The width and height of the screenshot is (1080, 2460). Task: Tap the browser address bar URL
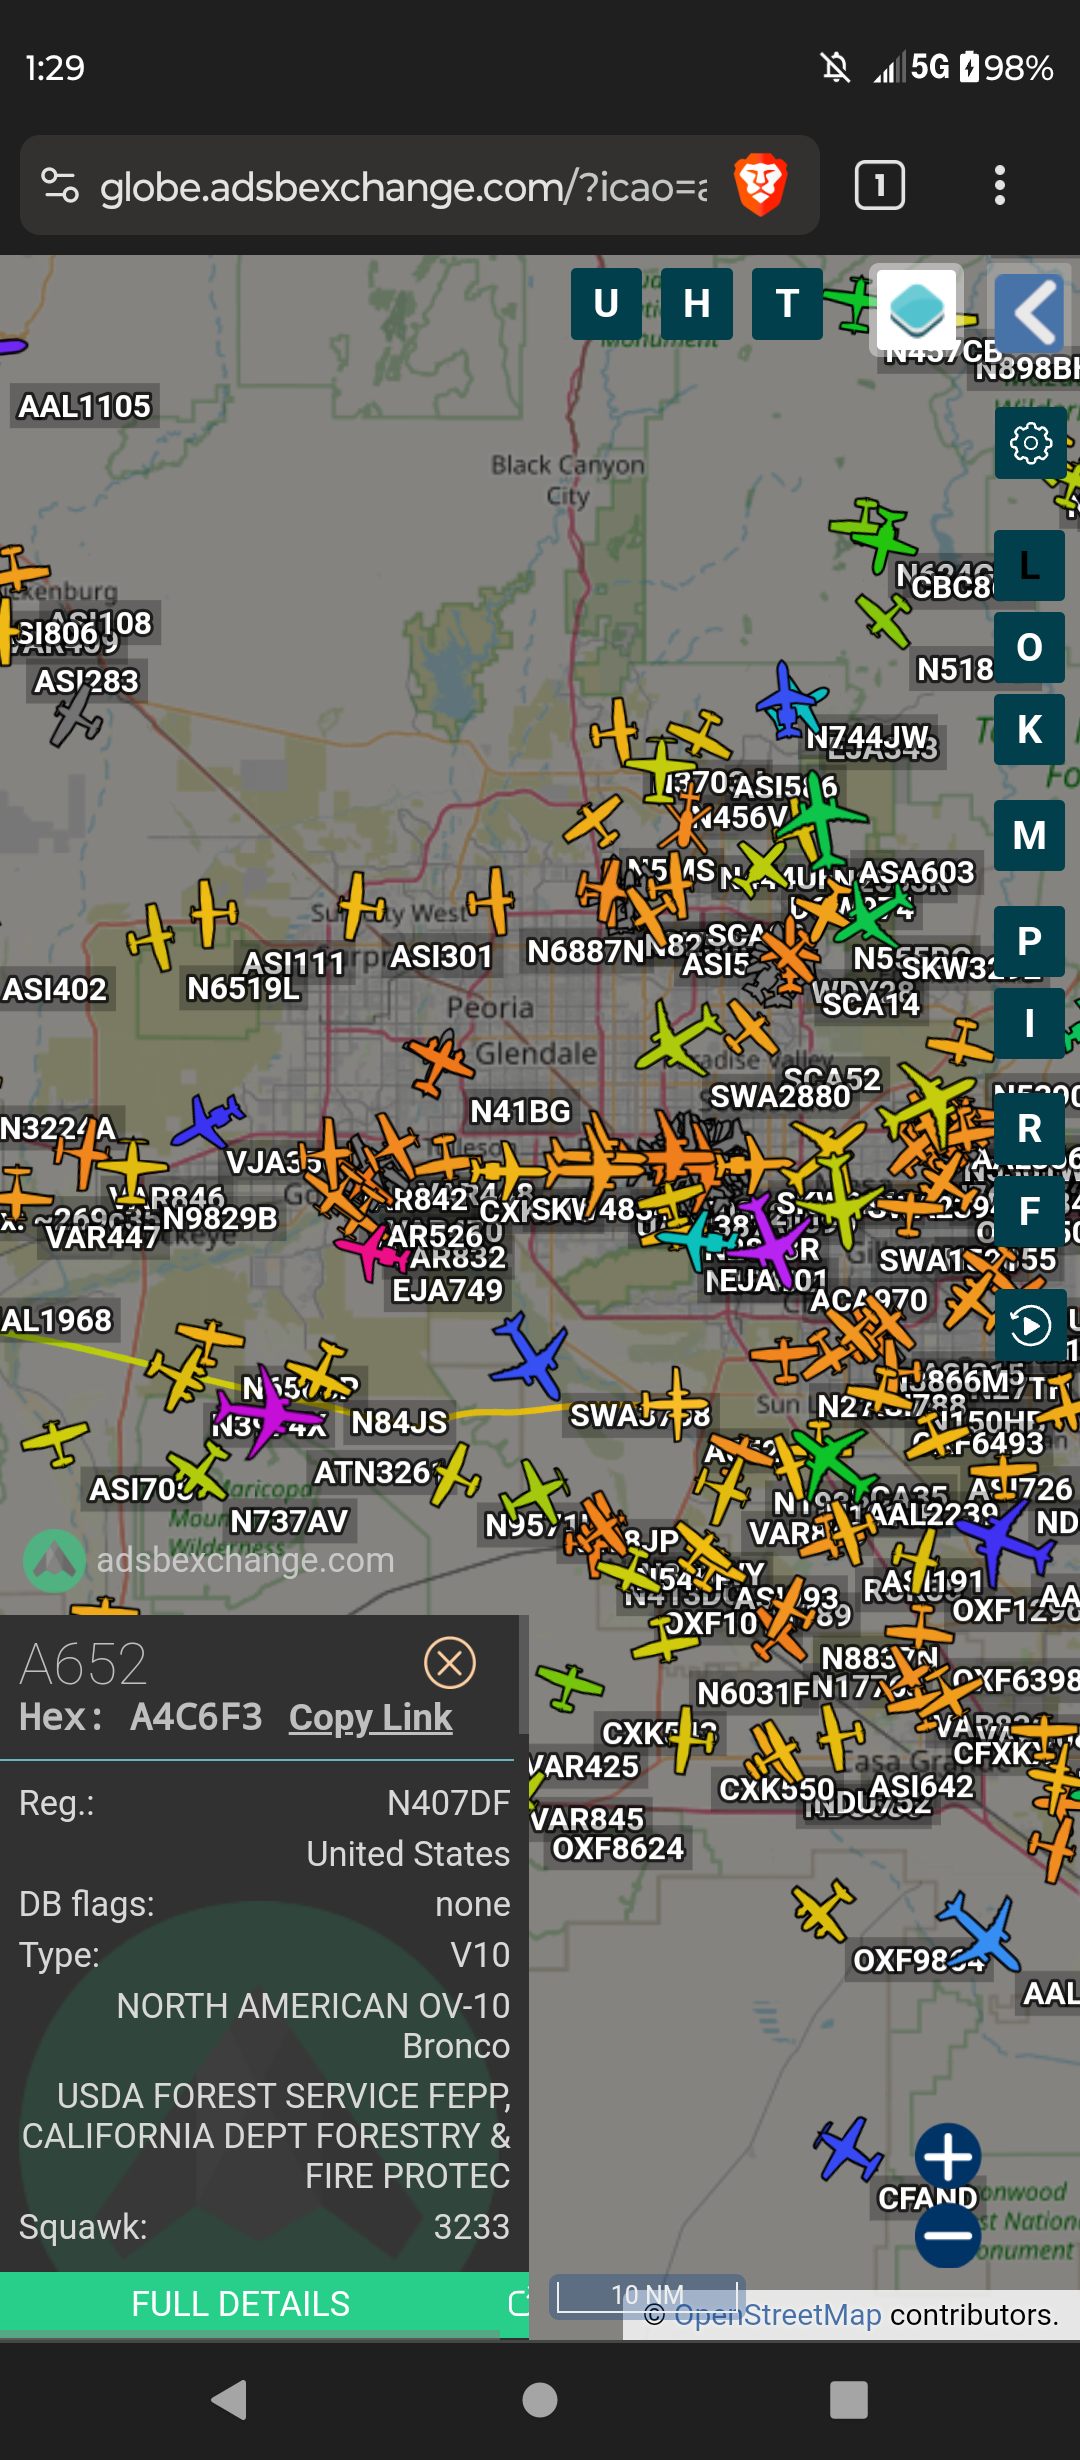[x=403, y=186]
